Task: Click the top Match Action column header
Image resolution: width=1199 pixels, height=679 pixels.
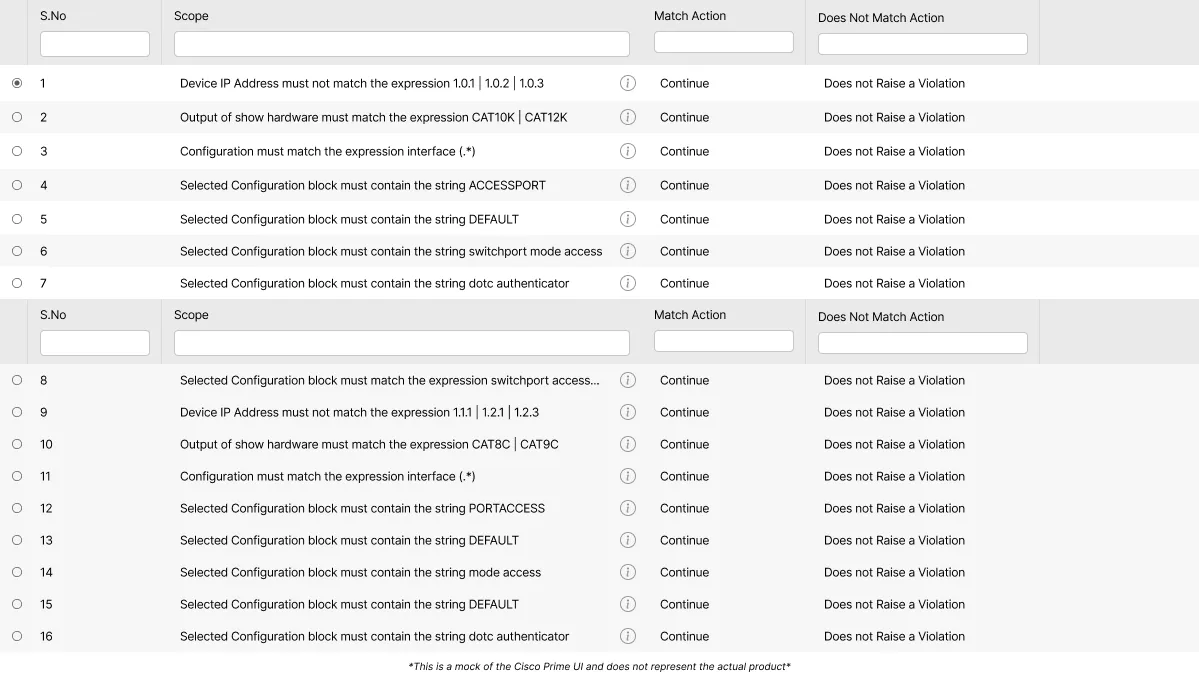Action: 690,16
